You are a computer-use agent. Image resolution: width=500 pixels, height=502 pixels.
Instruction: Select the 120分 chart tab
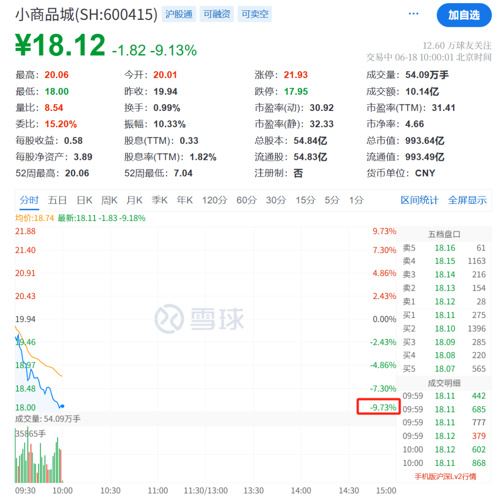pos(215,200)
